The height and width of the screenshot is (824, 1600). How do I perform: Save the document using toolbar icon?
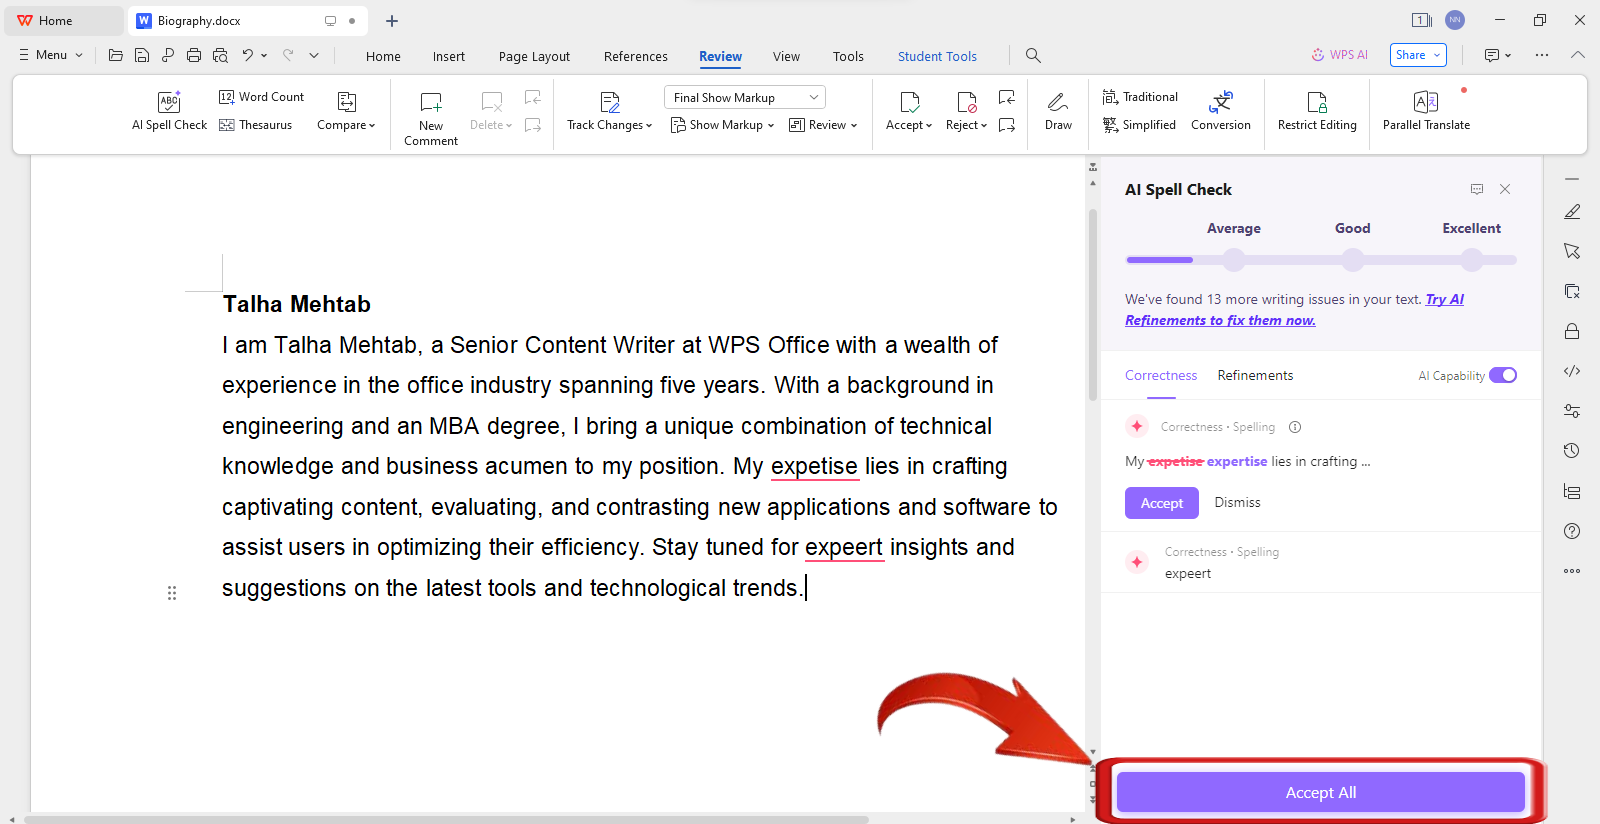[142, 56]
